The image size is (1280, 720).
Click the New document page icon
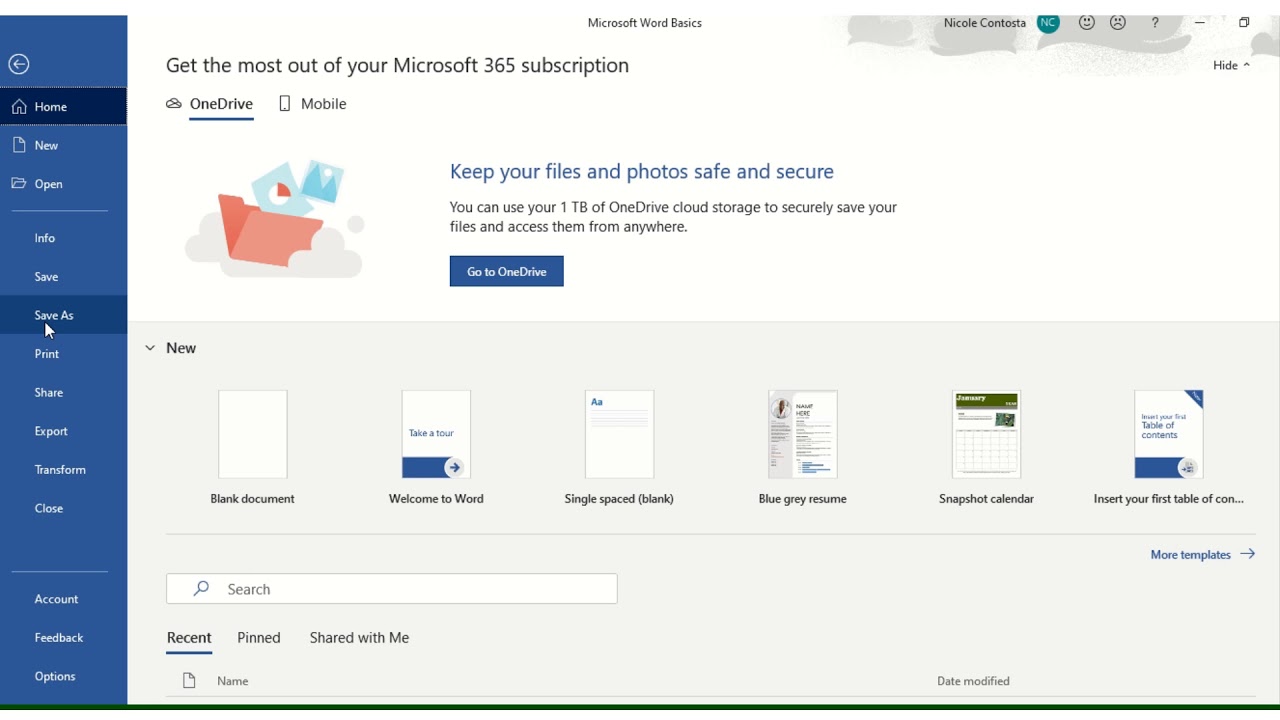(19, 145)
